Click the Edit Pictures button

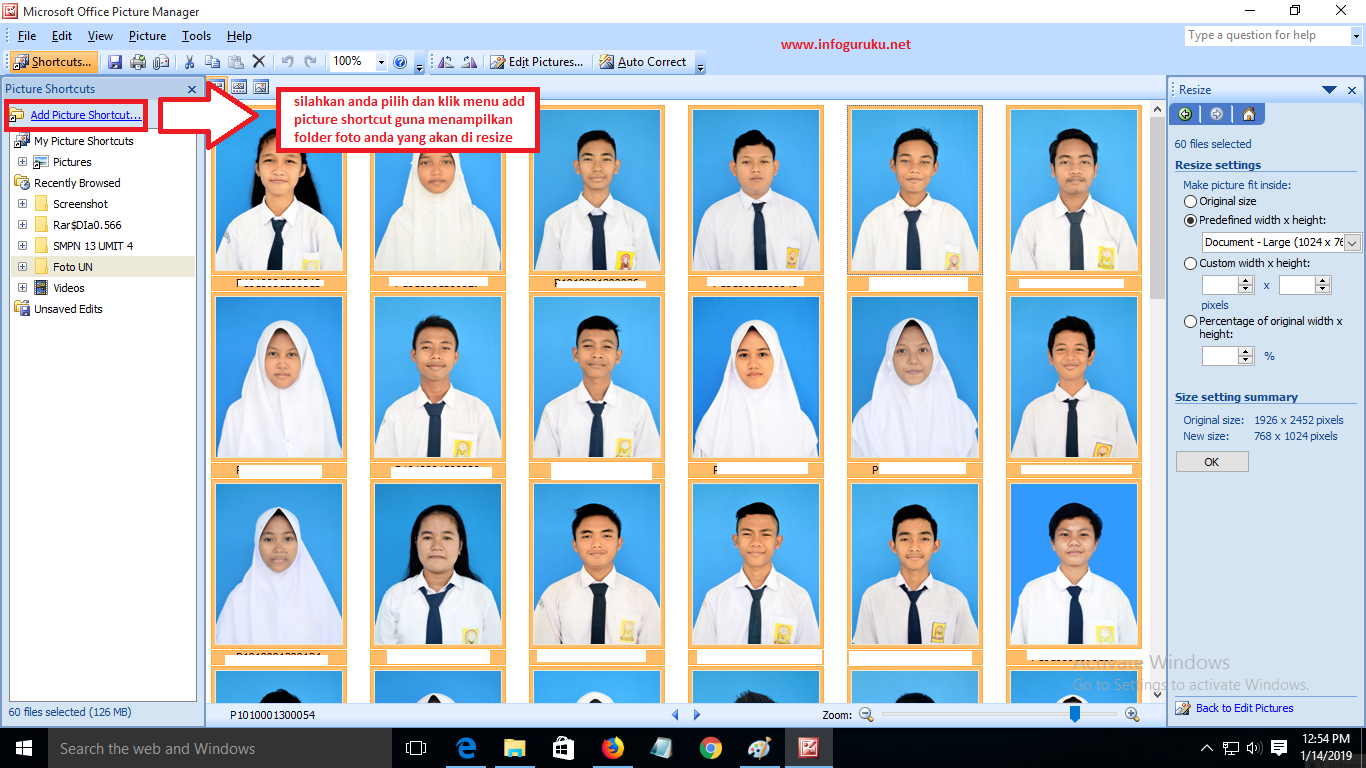click(537, 62)
